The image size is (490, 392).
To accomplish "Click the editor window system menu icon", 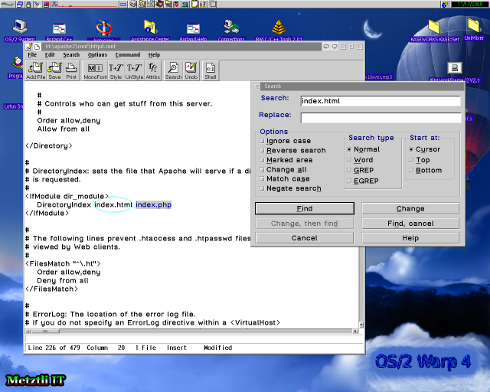I will point(29,46).
